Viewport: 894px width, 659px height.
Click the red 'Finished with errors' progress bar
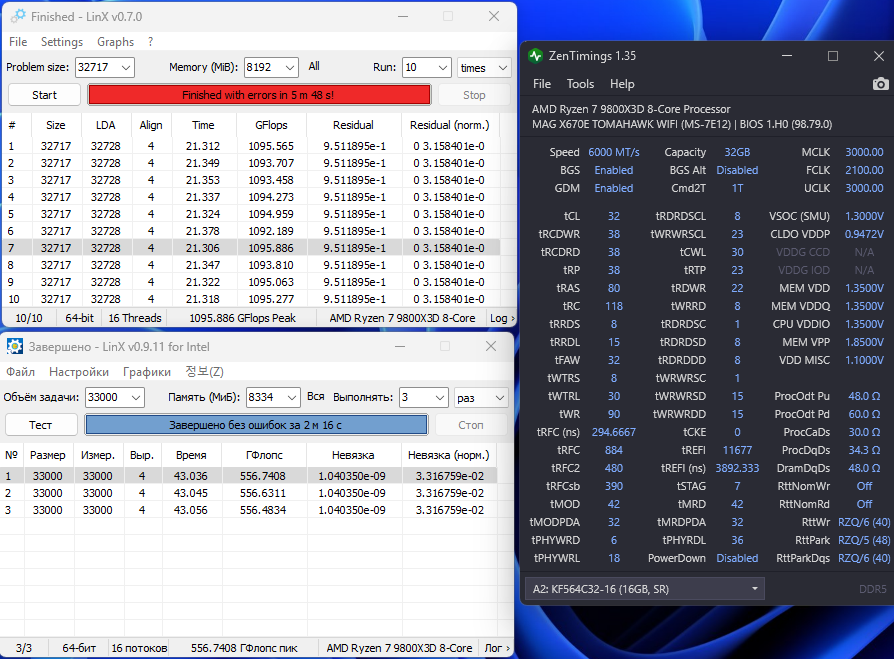[x=259, y=95]
